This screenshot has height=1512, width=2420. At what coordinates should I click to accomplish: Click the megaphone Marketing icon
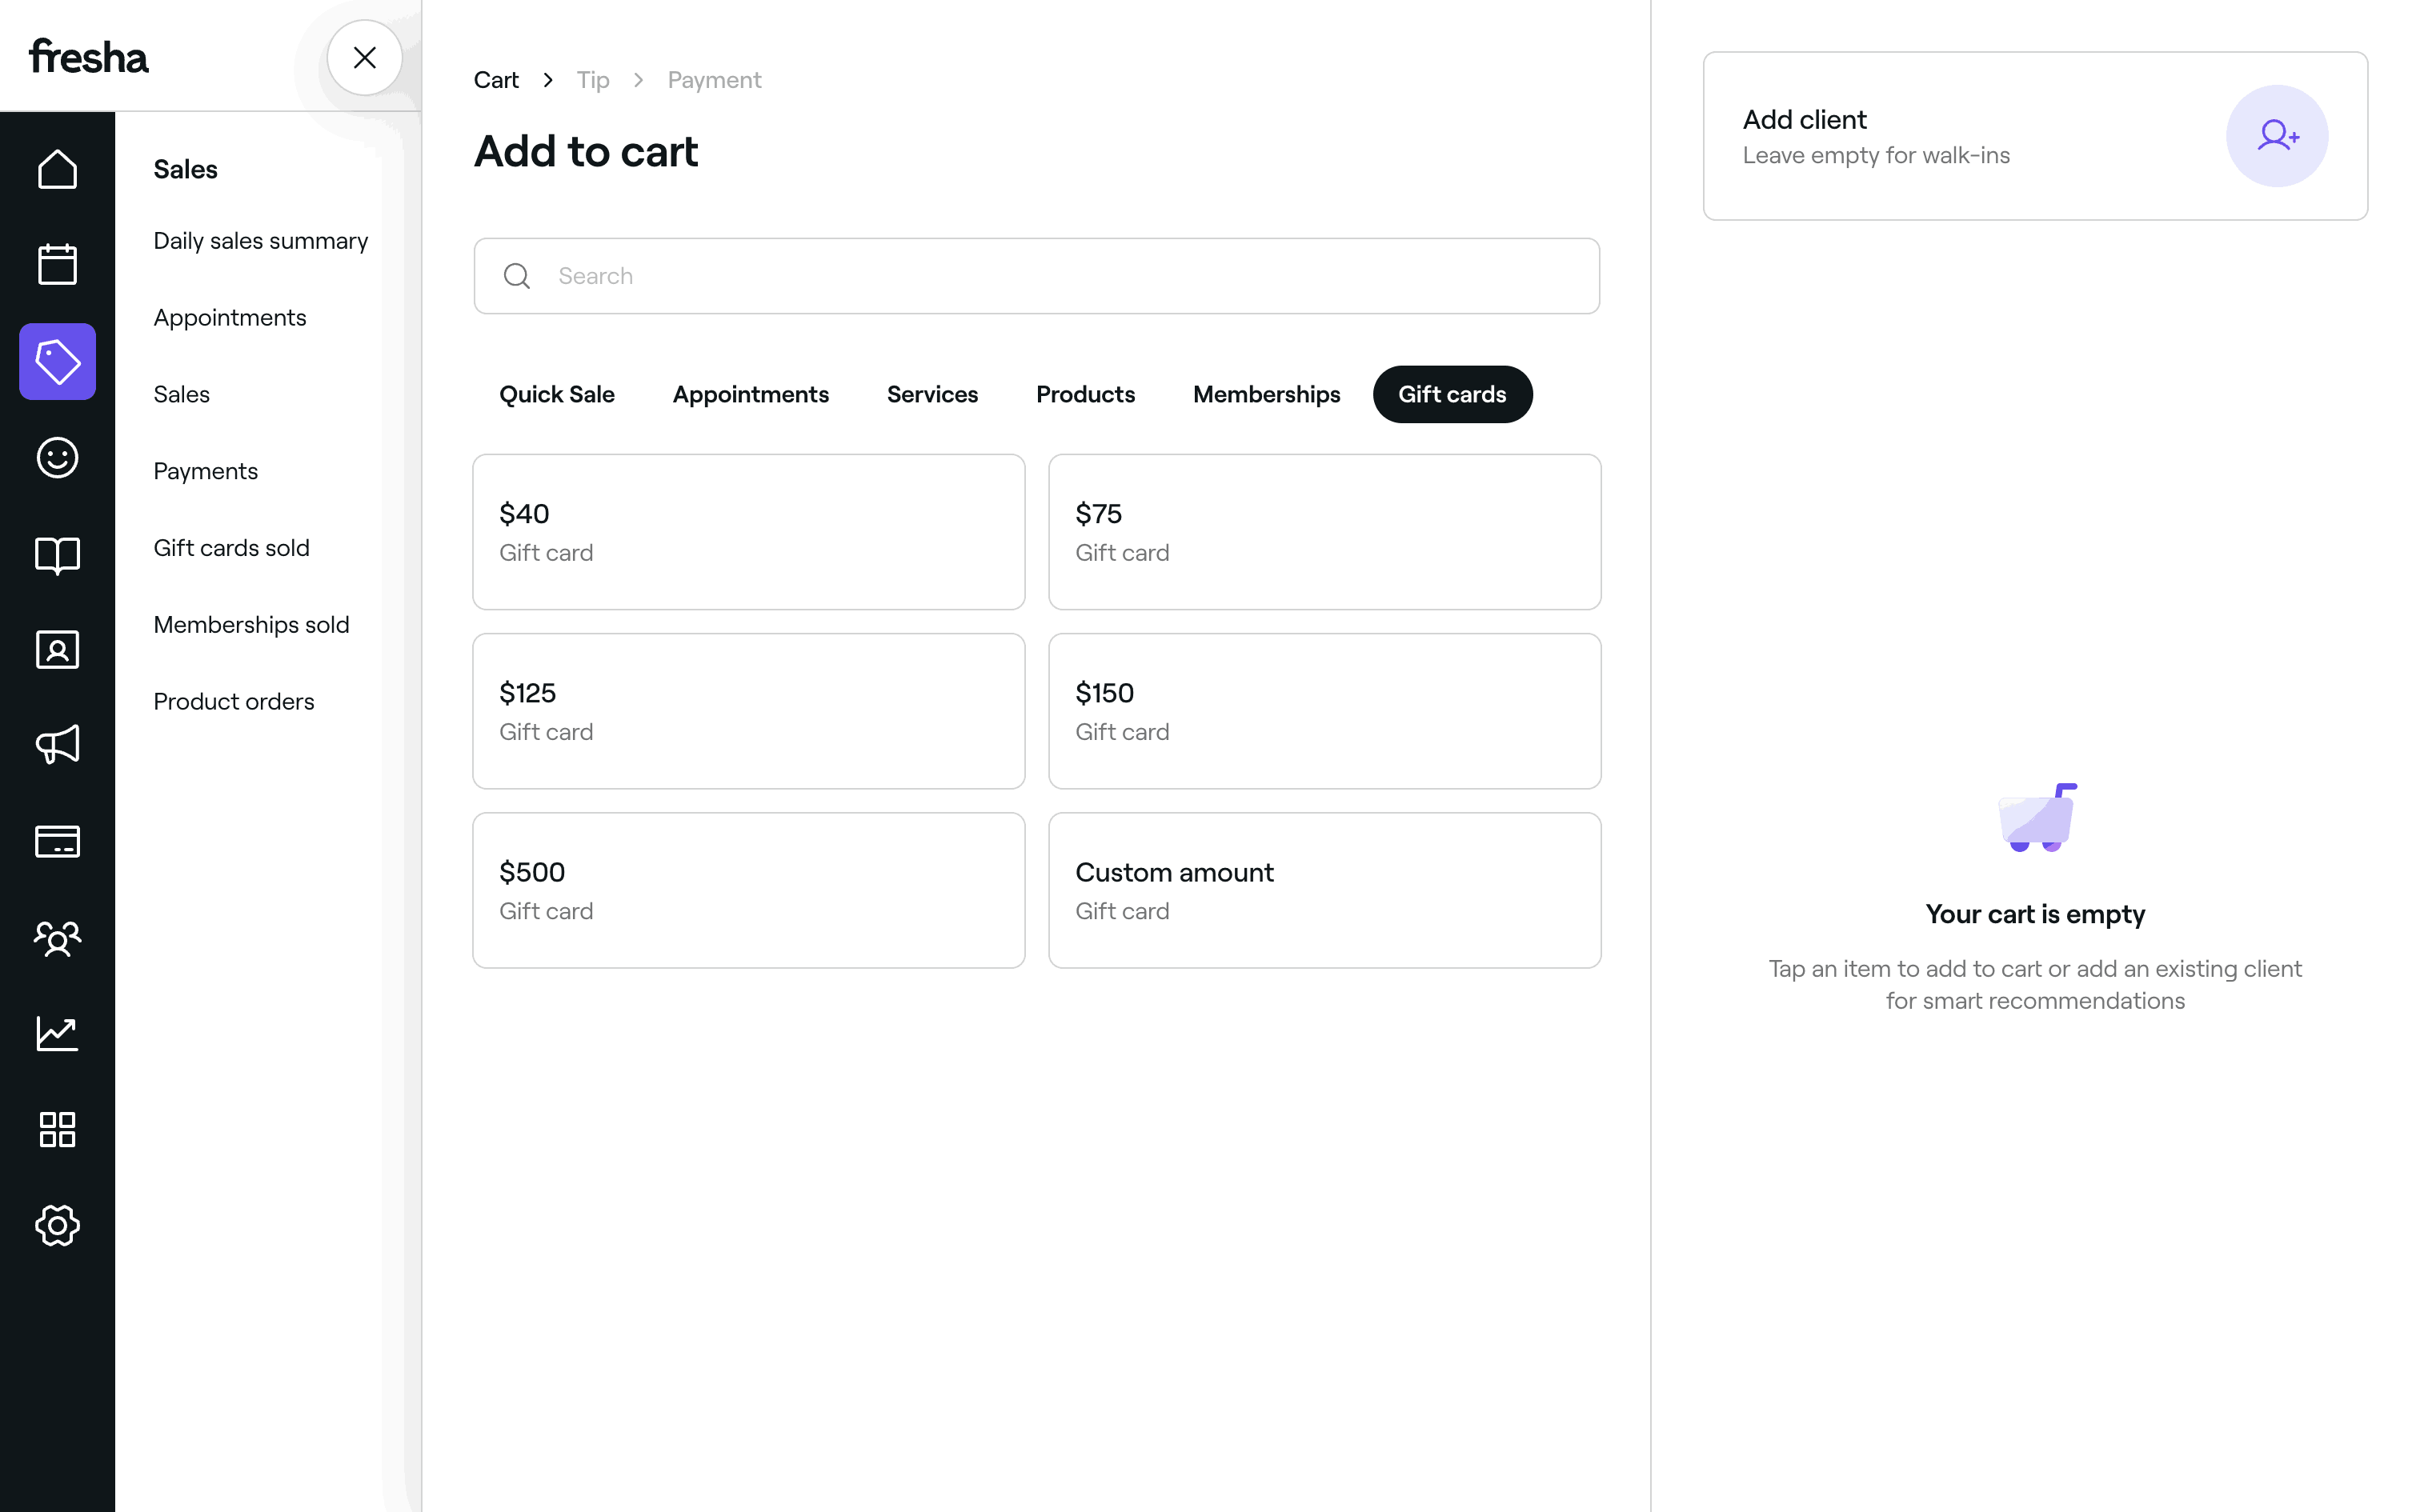(x=57, y=745)
